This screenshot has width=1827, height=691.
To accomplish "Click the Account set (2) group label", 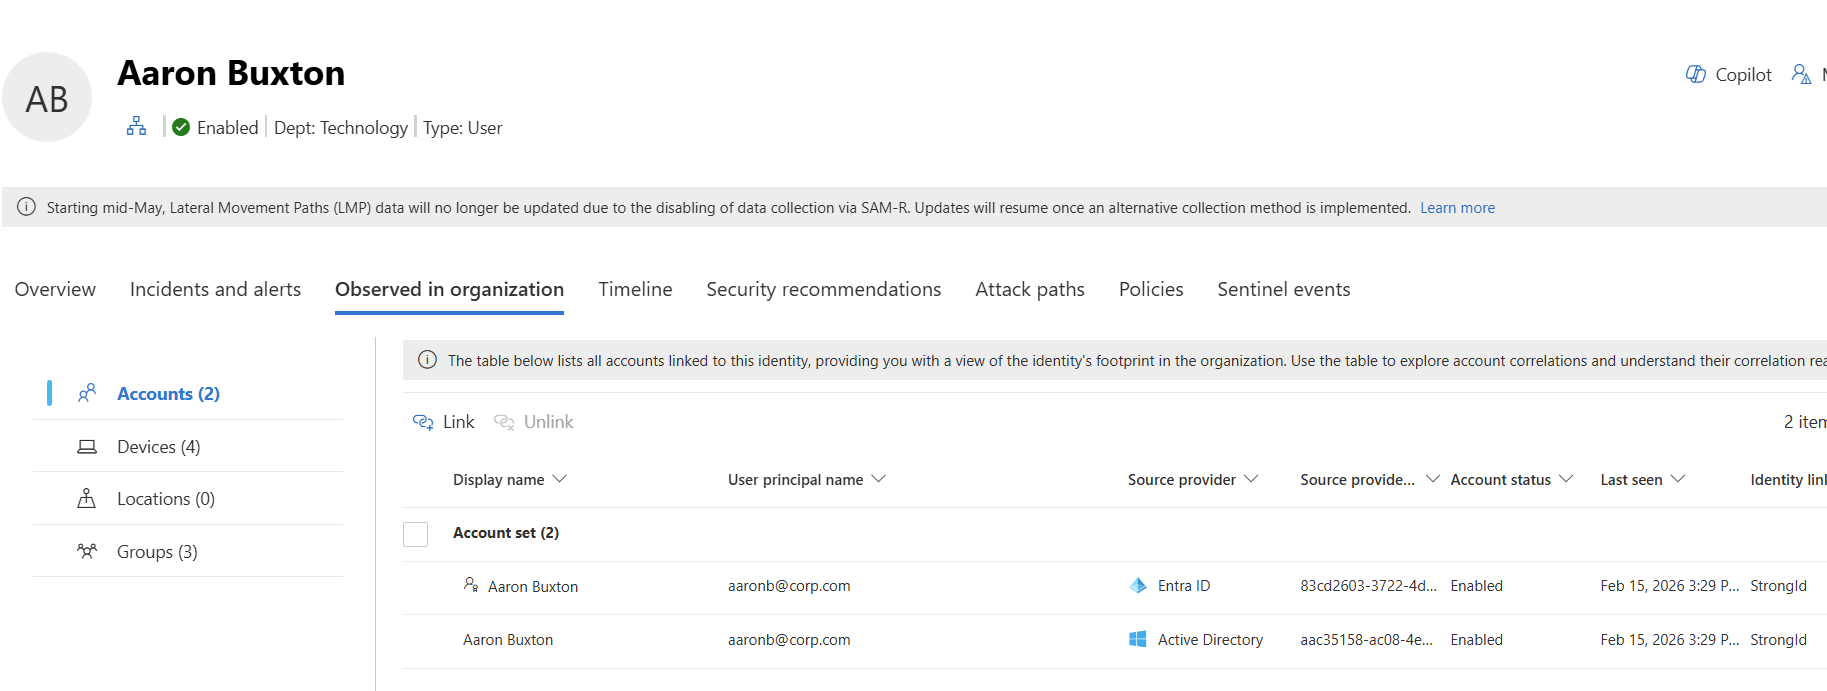I will tap(506, 533).
